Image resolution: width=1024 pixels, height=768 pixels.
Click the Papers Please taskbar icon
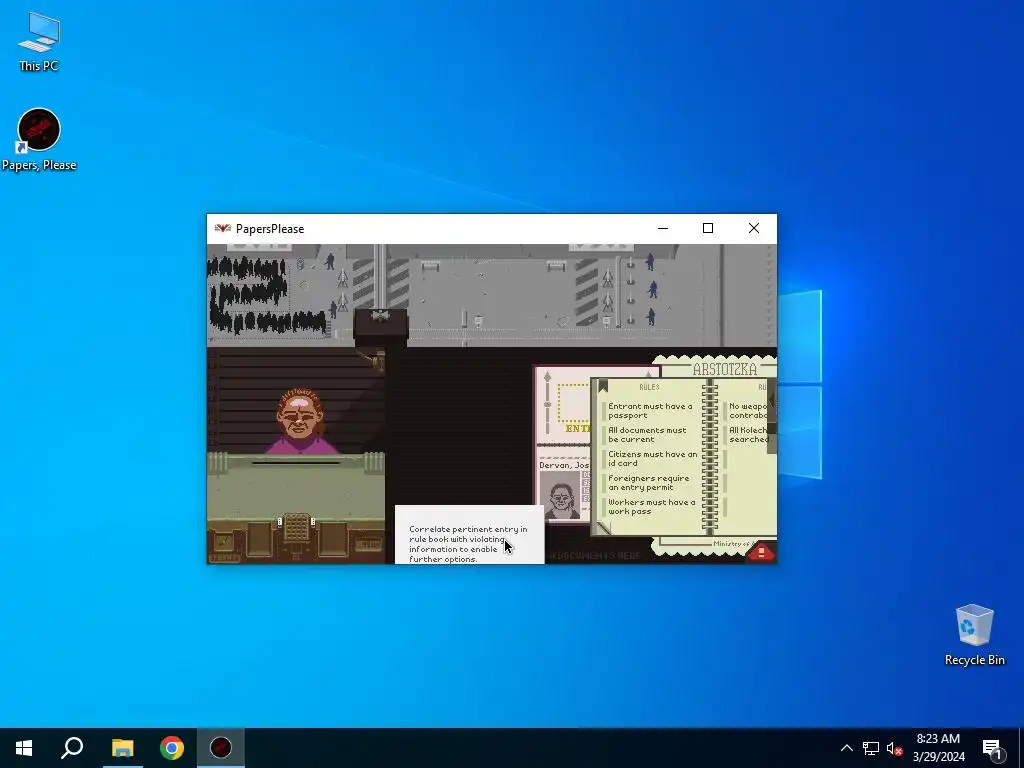tap(221, 748)
